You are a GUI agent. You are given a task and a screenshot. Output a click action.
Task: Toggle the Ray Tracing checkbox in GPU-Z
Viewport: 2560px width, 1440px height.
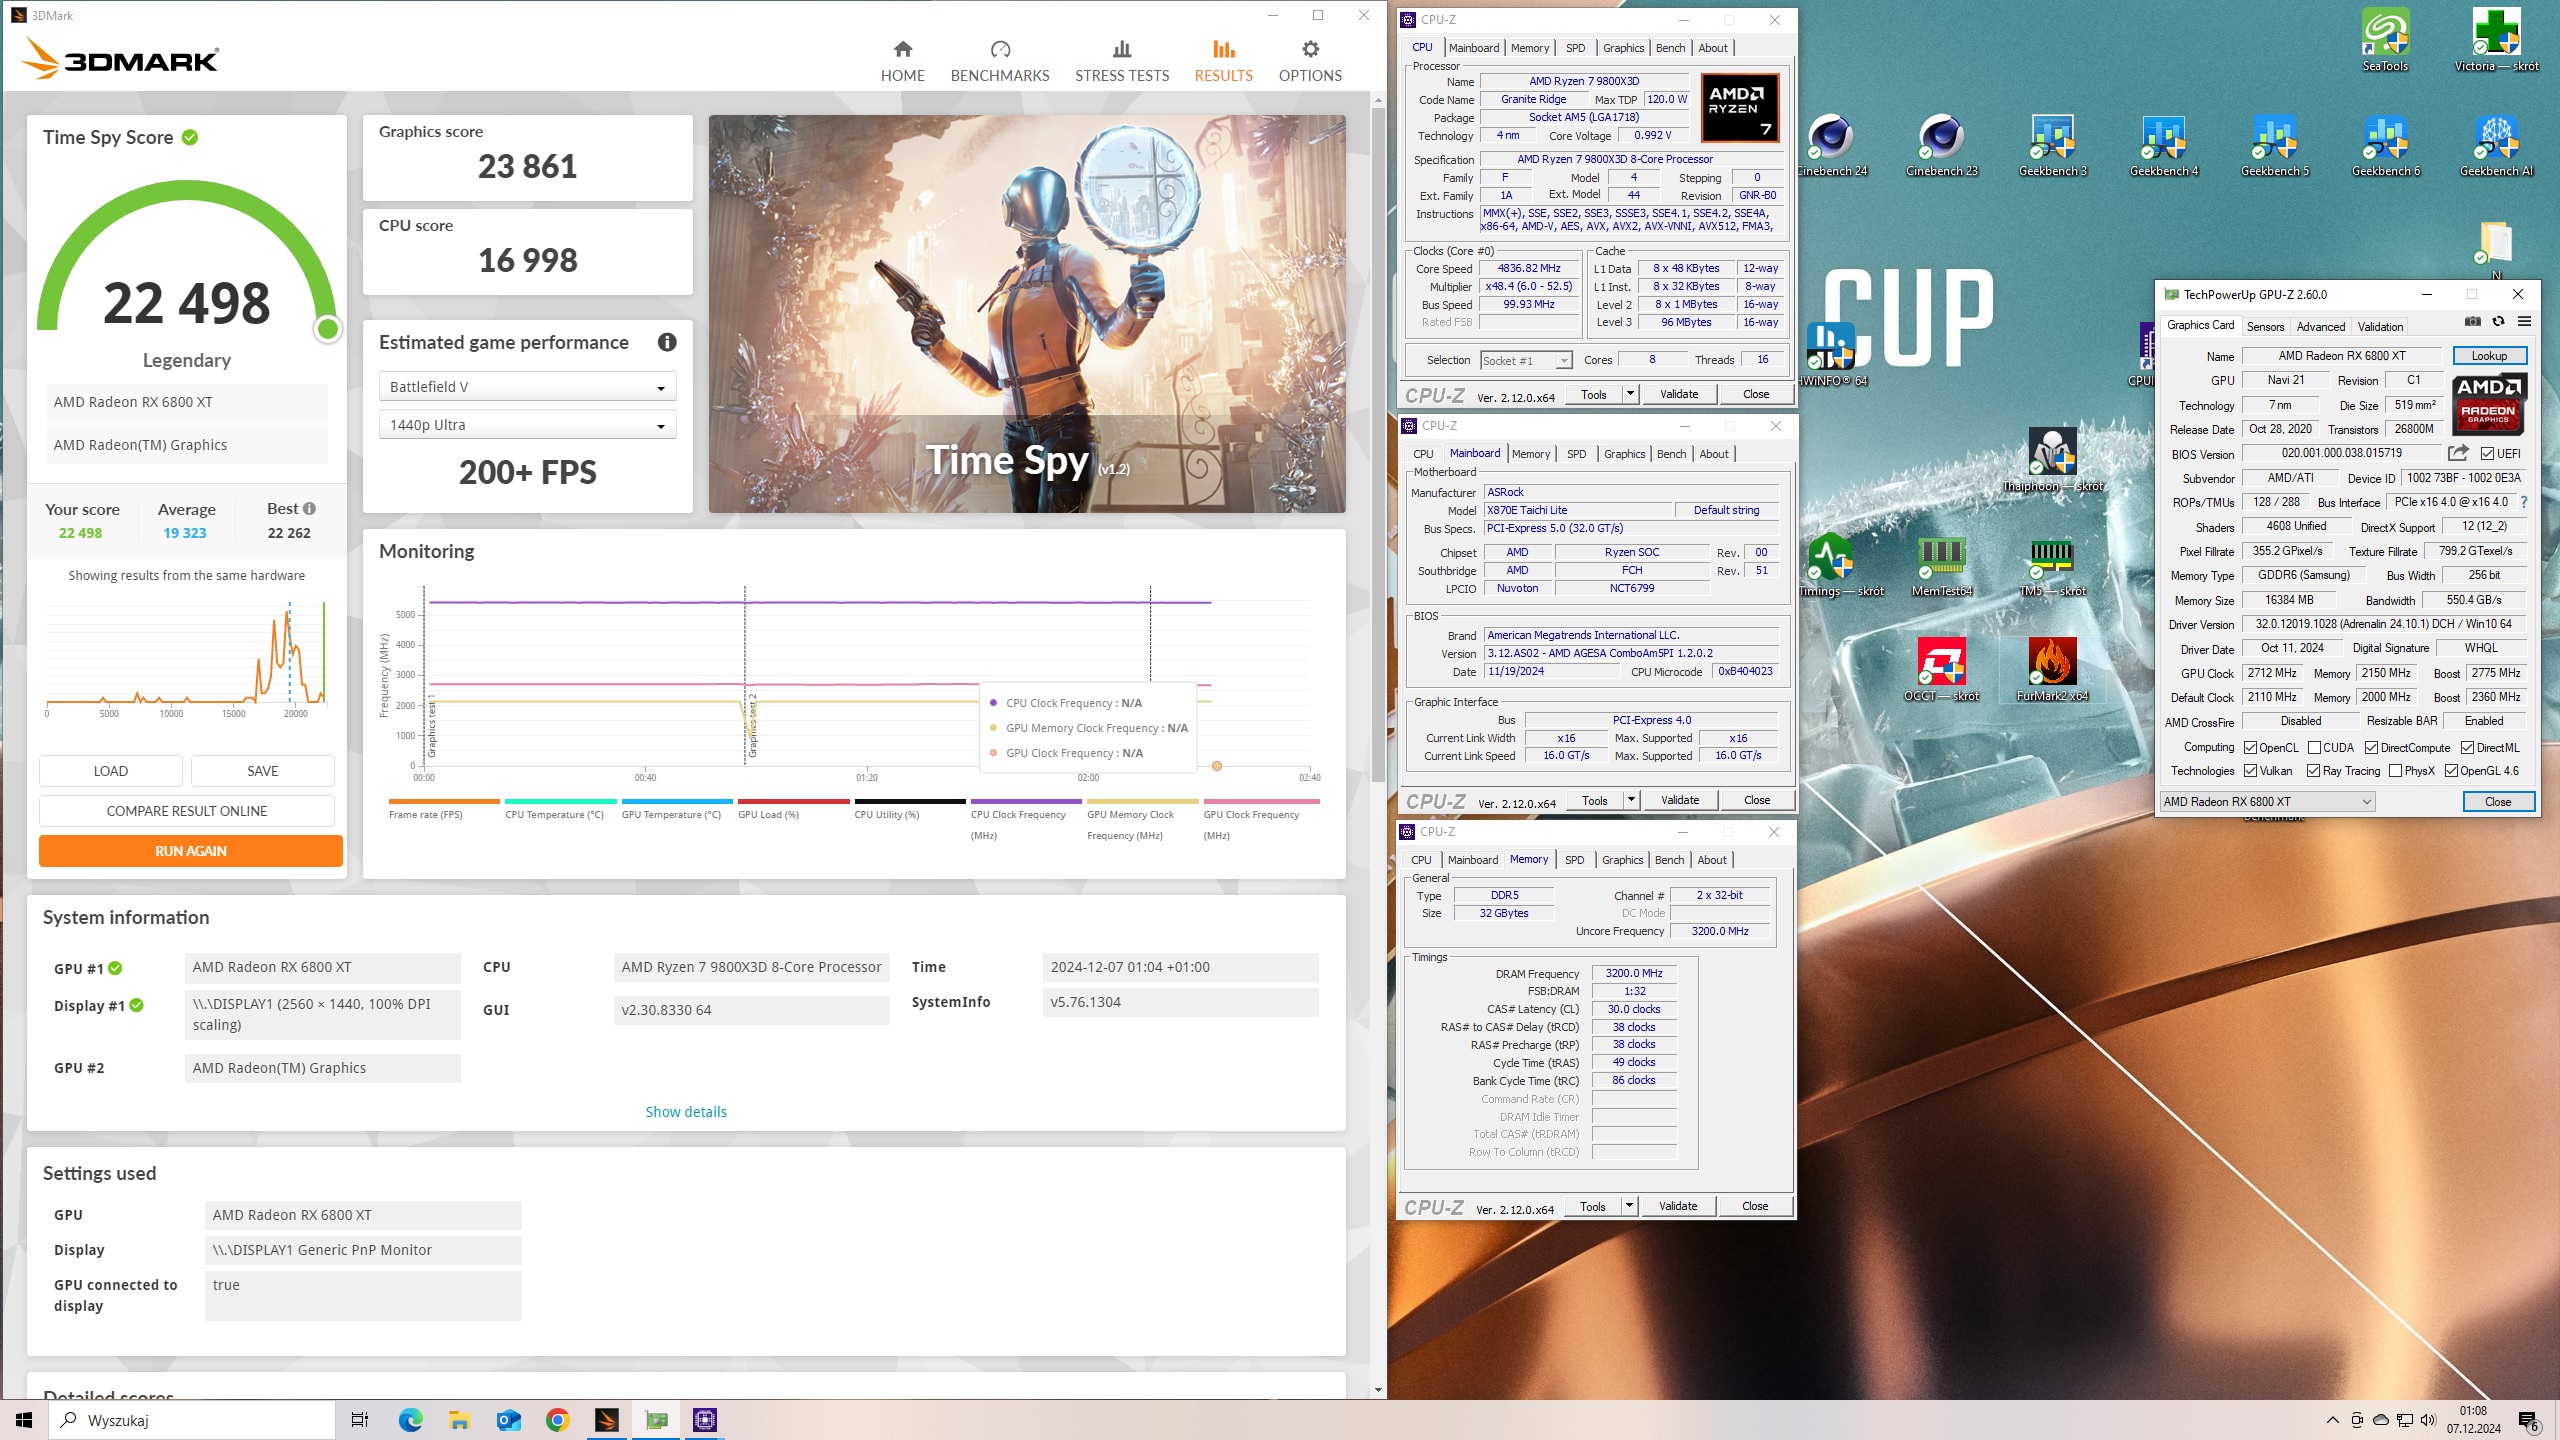click(x=2314, y=771)
